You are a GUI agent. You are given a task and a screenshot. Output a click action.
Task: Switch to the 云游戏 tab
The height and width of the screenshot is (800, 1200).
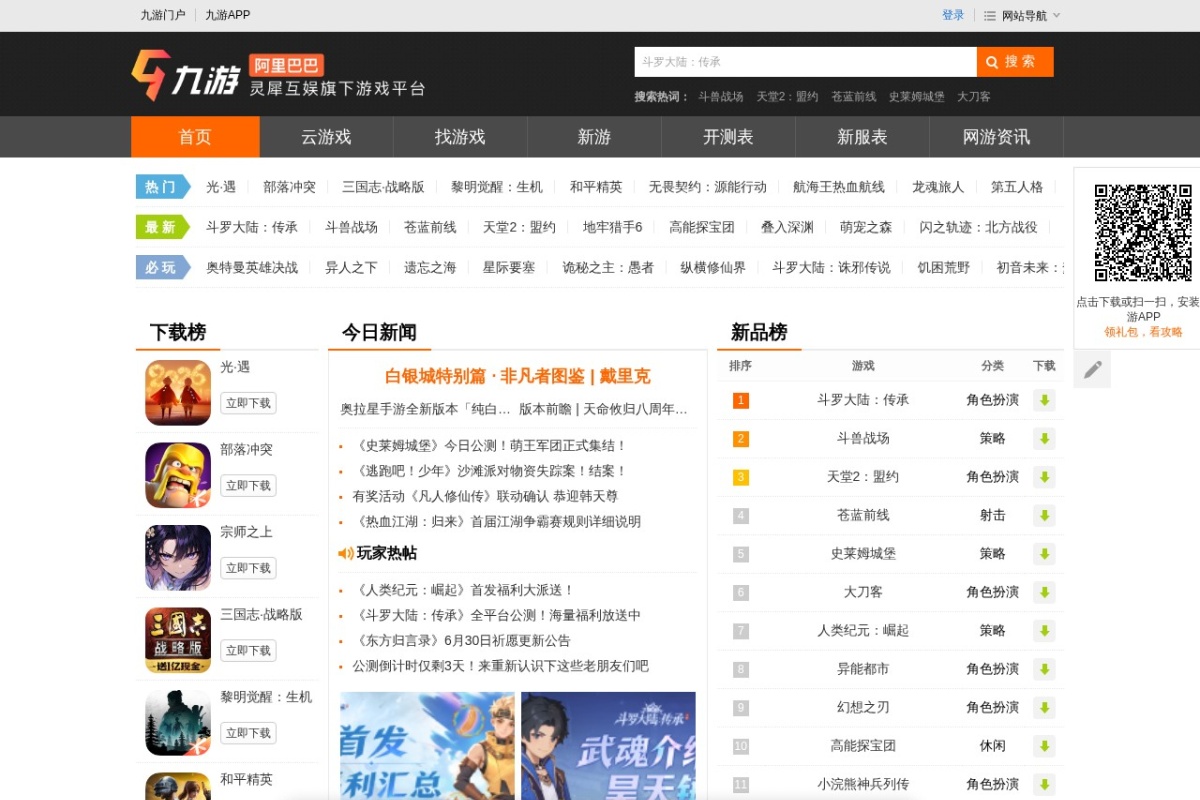point(326,137)
